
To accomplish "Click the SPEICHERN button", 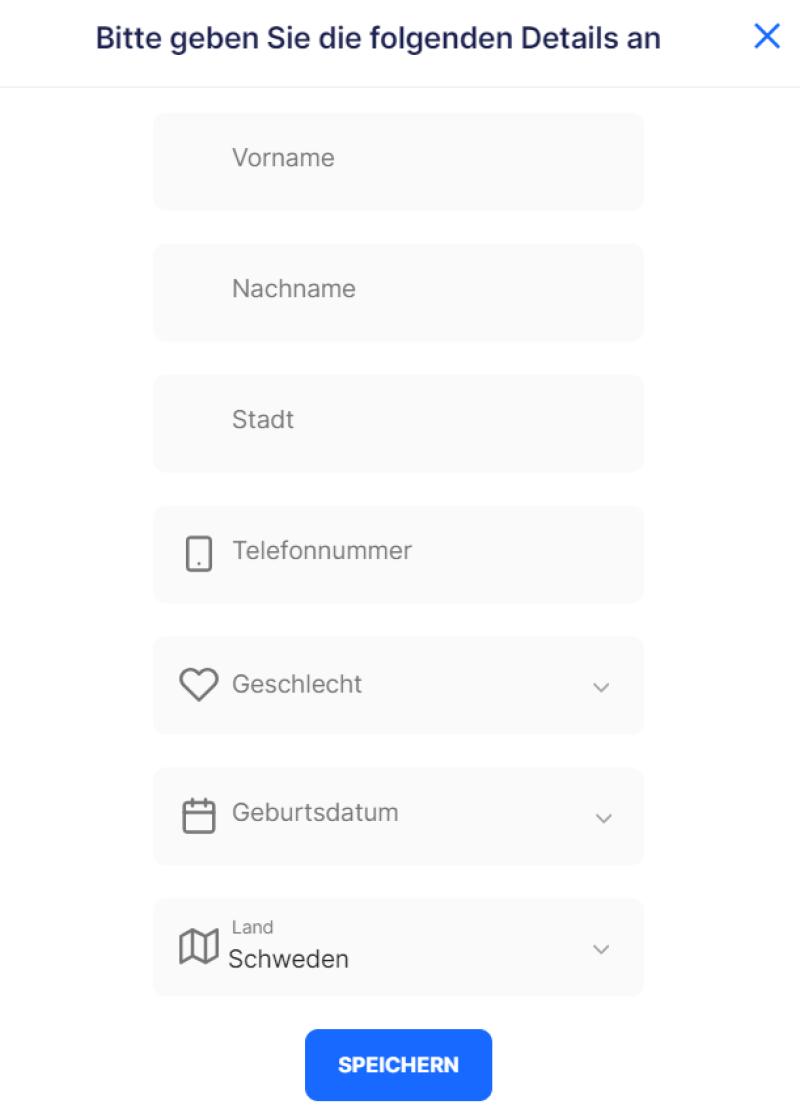I will pos(398,1064).
